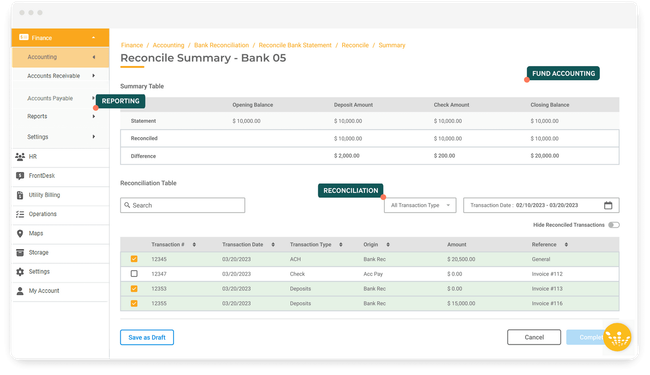Select Invoice #112 reference cell

547,274
